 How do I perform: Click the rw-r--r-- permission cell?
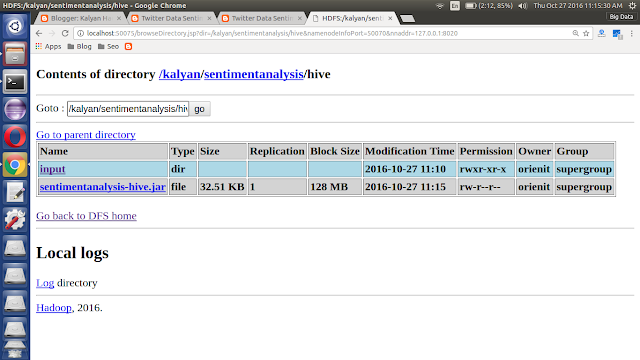point(486,187)
